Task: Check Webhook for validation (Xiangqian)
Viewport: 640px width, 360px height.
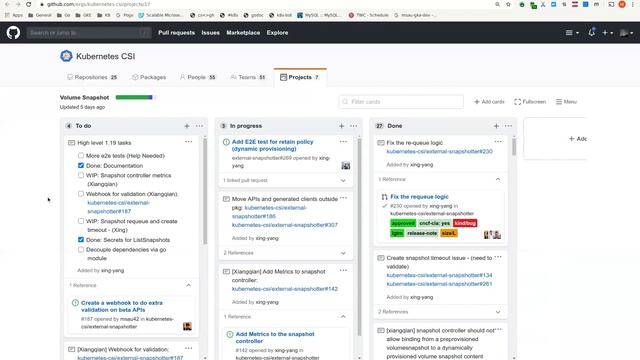Action: [x=81, y=194]
